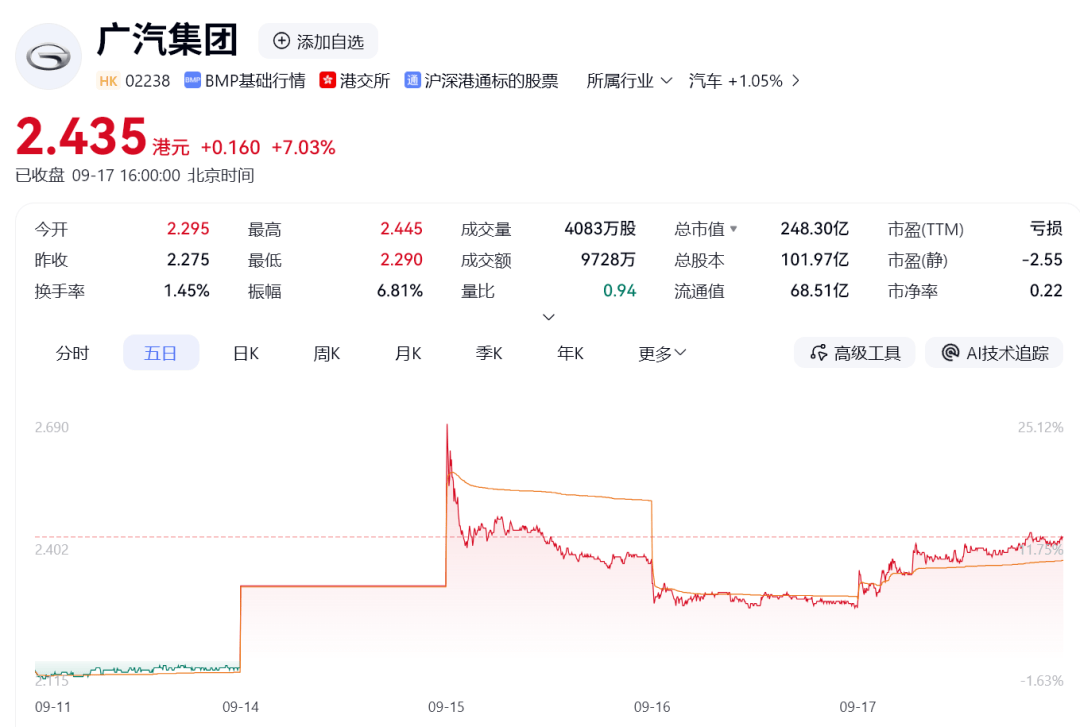1080x727 pixels.
Task: Click the HK market badge icon
Action: click(108, 81)
